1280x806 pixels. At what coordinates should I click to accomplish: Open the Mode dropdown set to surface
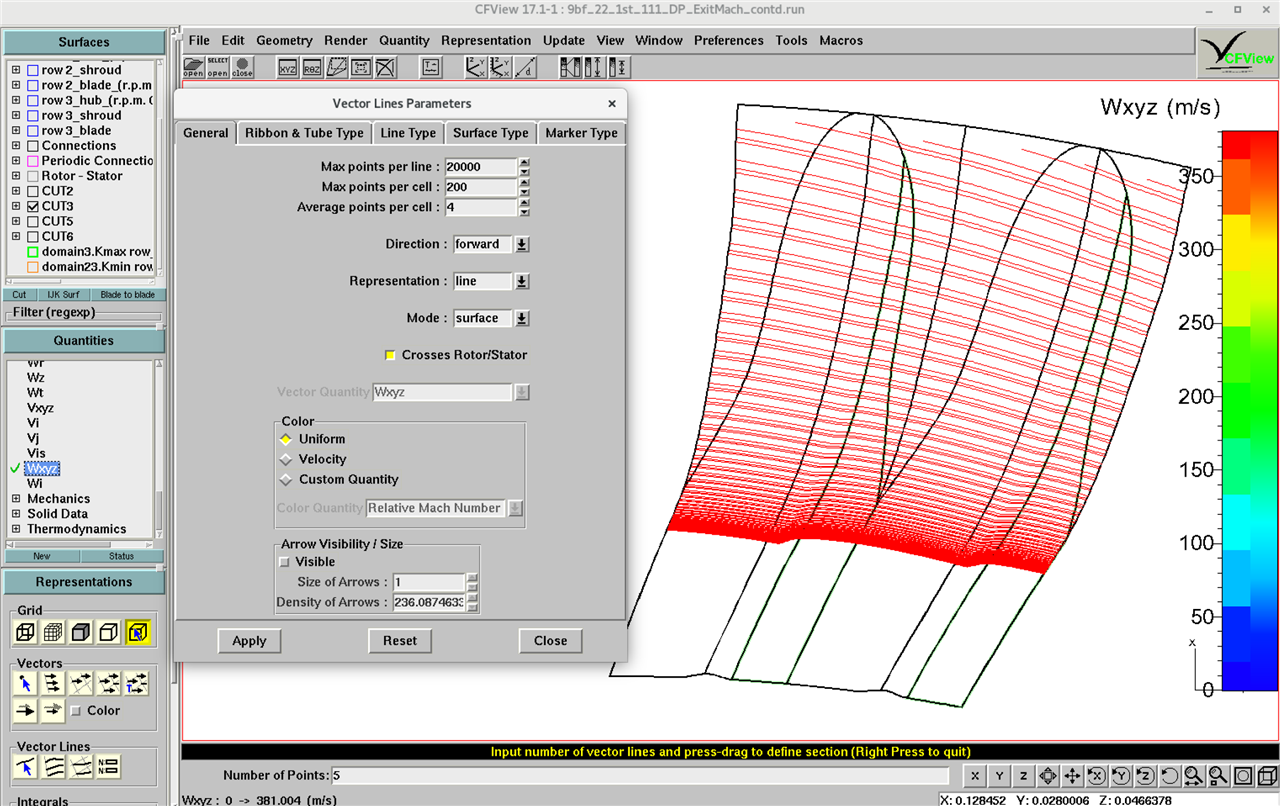522,318
